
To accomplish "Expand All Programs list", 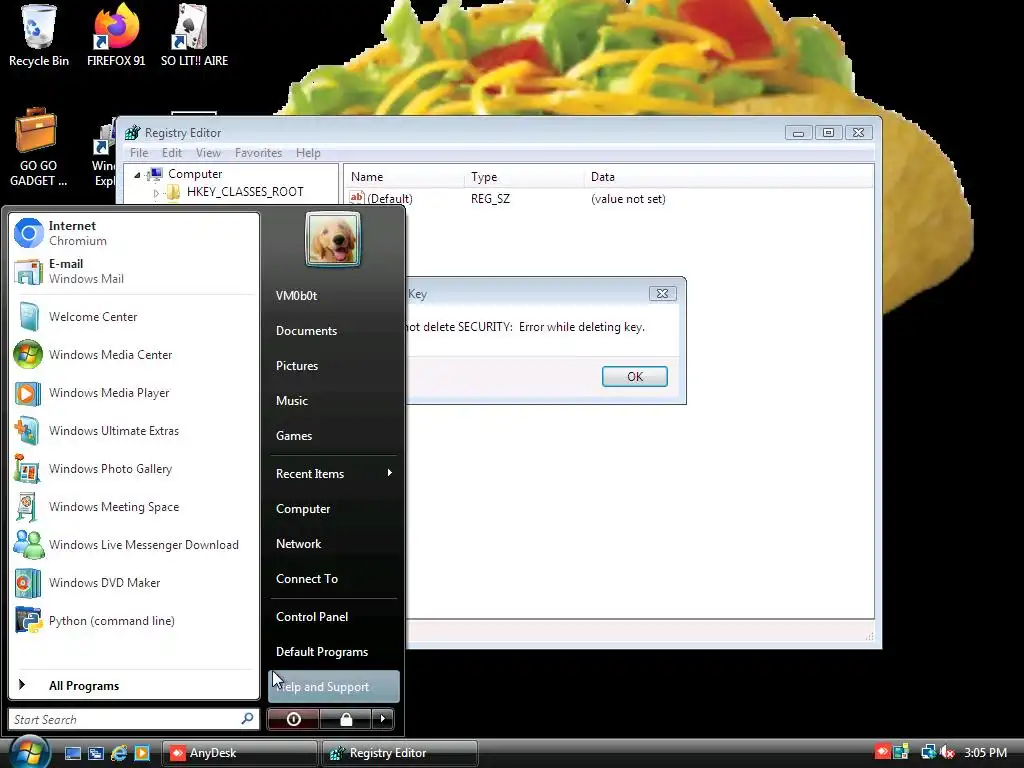I will pyautogui.click(x=134, y=686).
